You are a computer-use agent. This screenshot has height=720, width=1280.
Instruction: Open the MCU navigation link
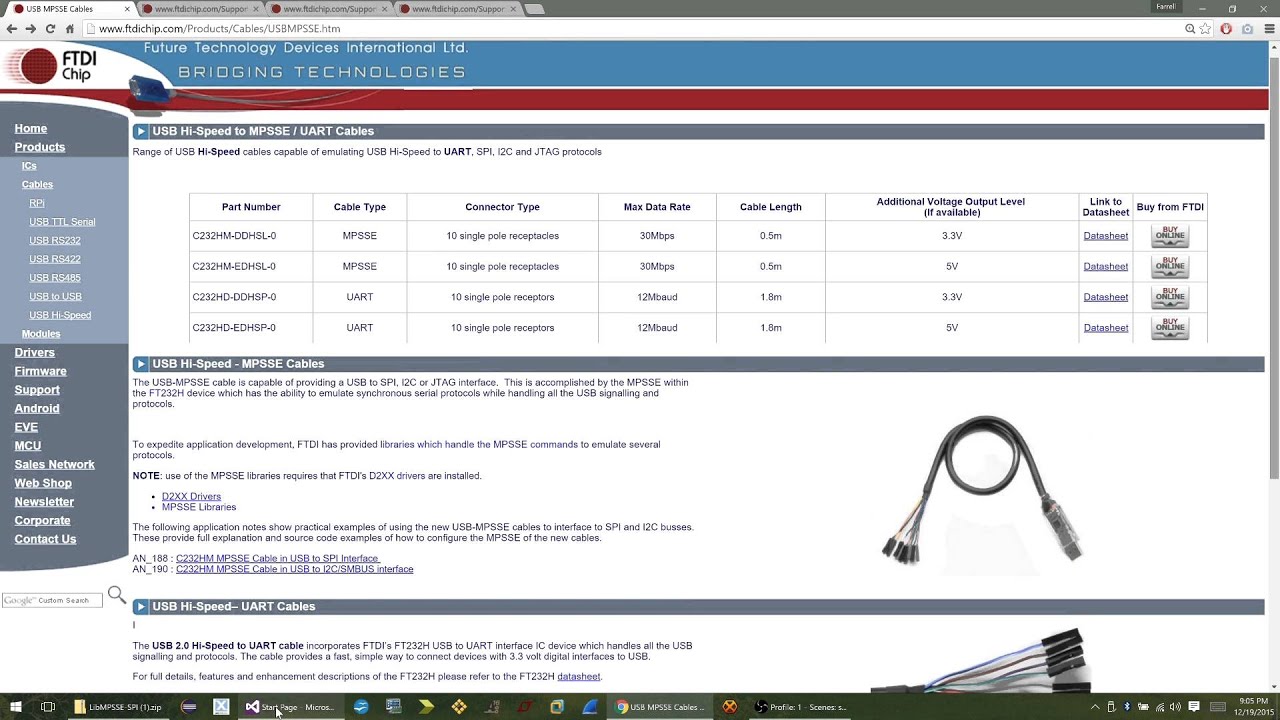pyautogui.click(x=28, y=446)
